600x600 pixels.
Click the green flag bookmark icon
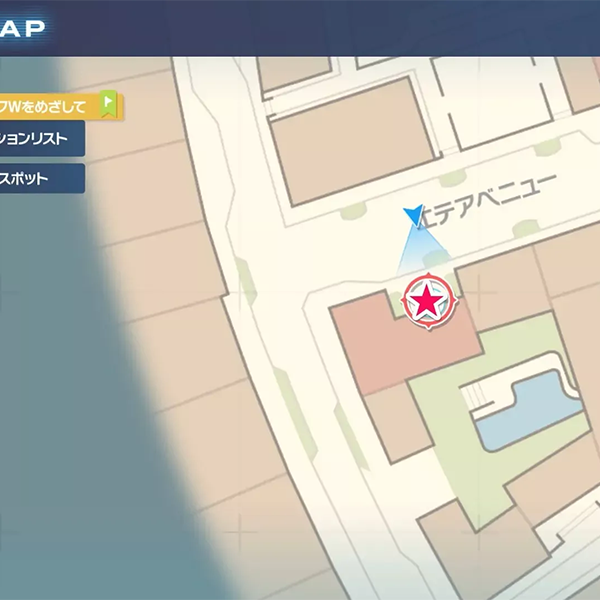tap(109, 104)
